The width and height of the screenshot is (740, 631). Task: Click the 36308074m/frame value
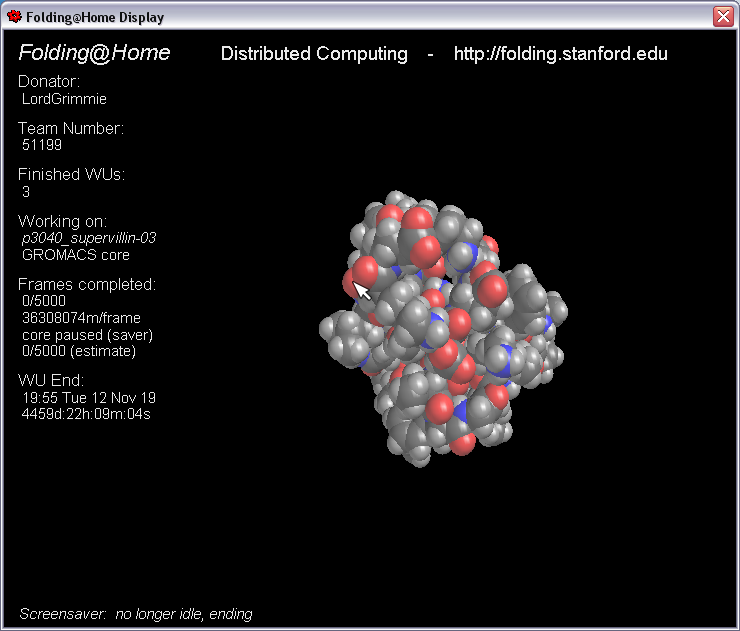[81, 318]
